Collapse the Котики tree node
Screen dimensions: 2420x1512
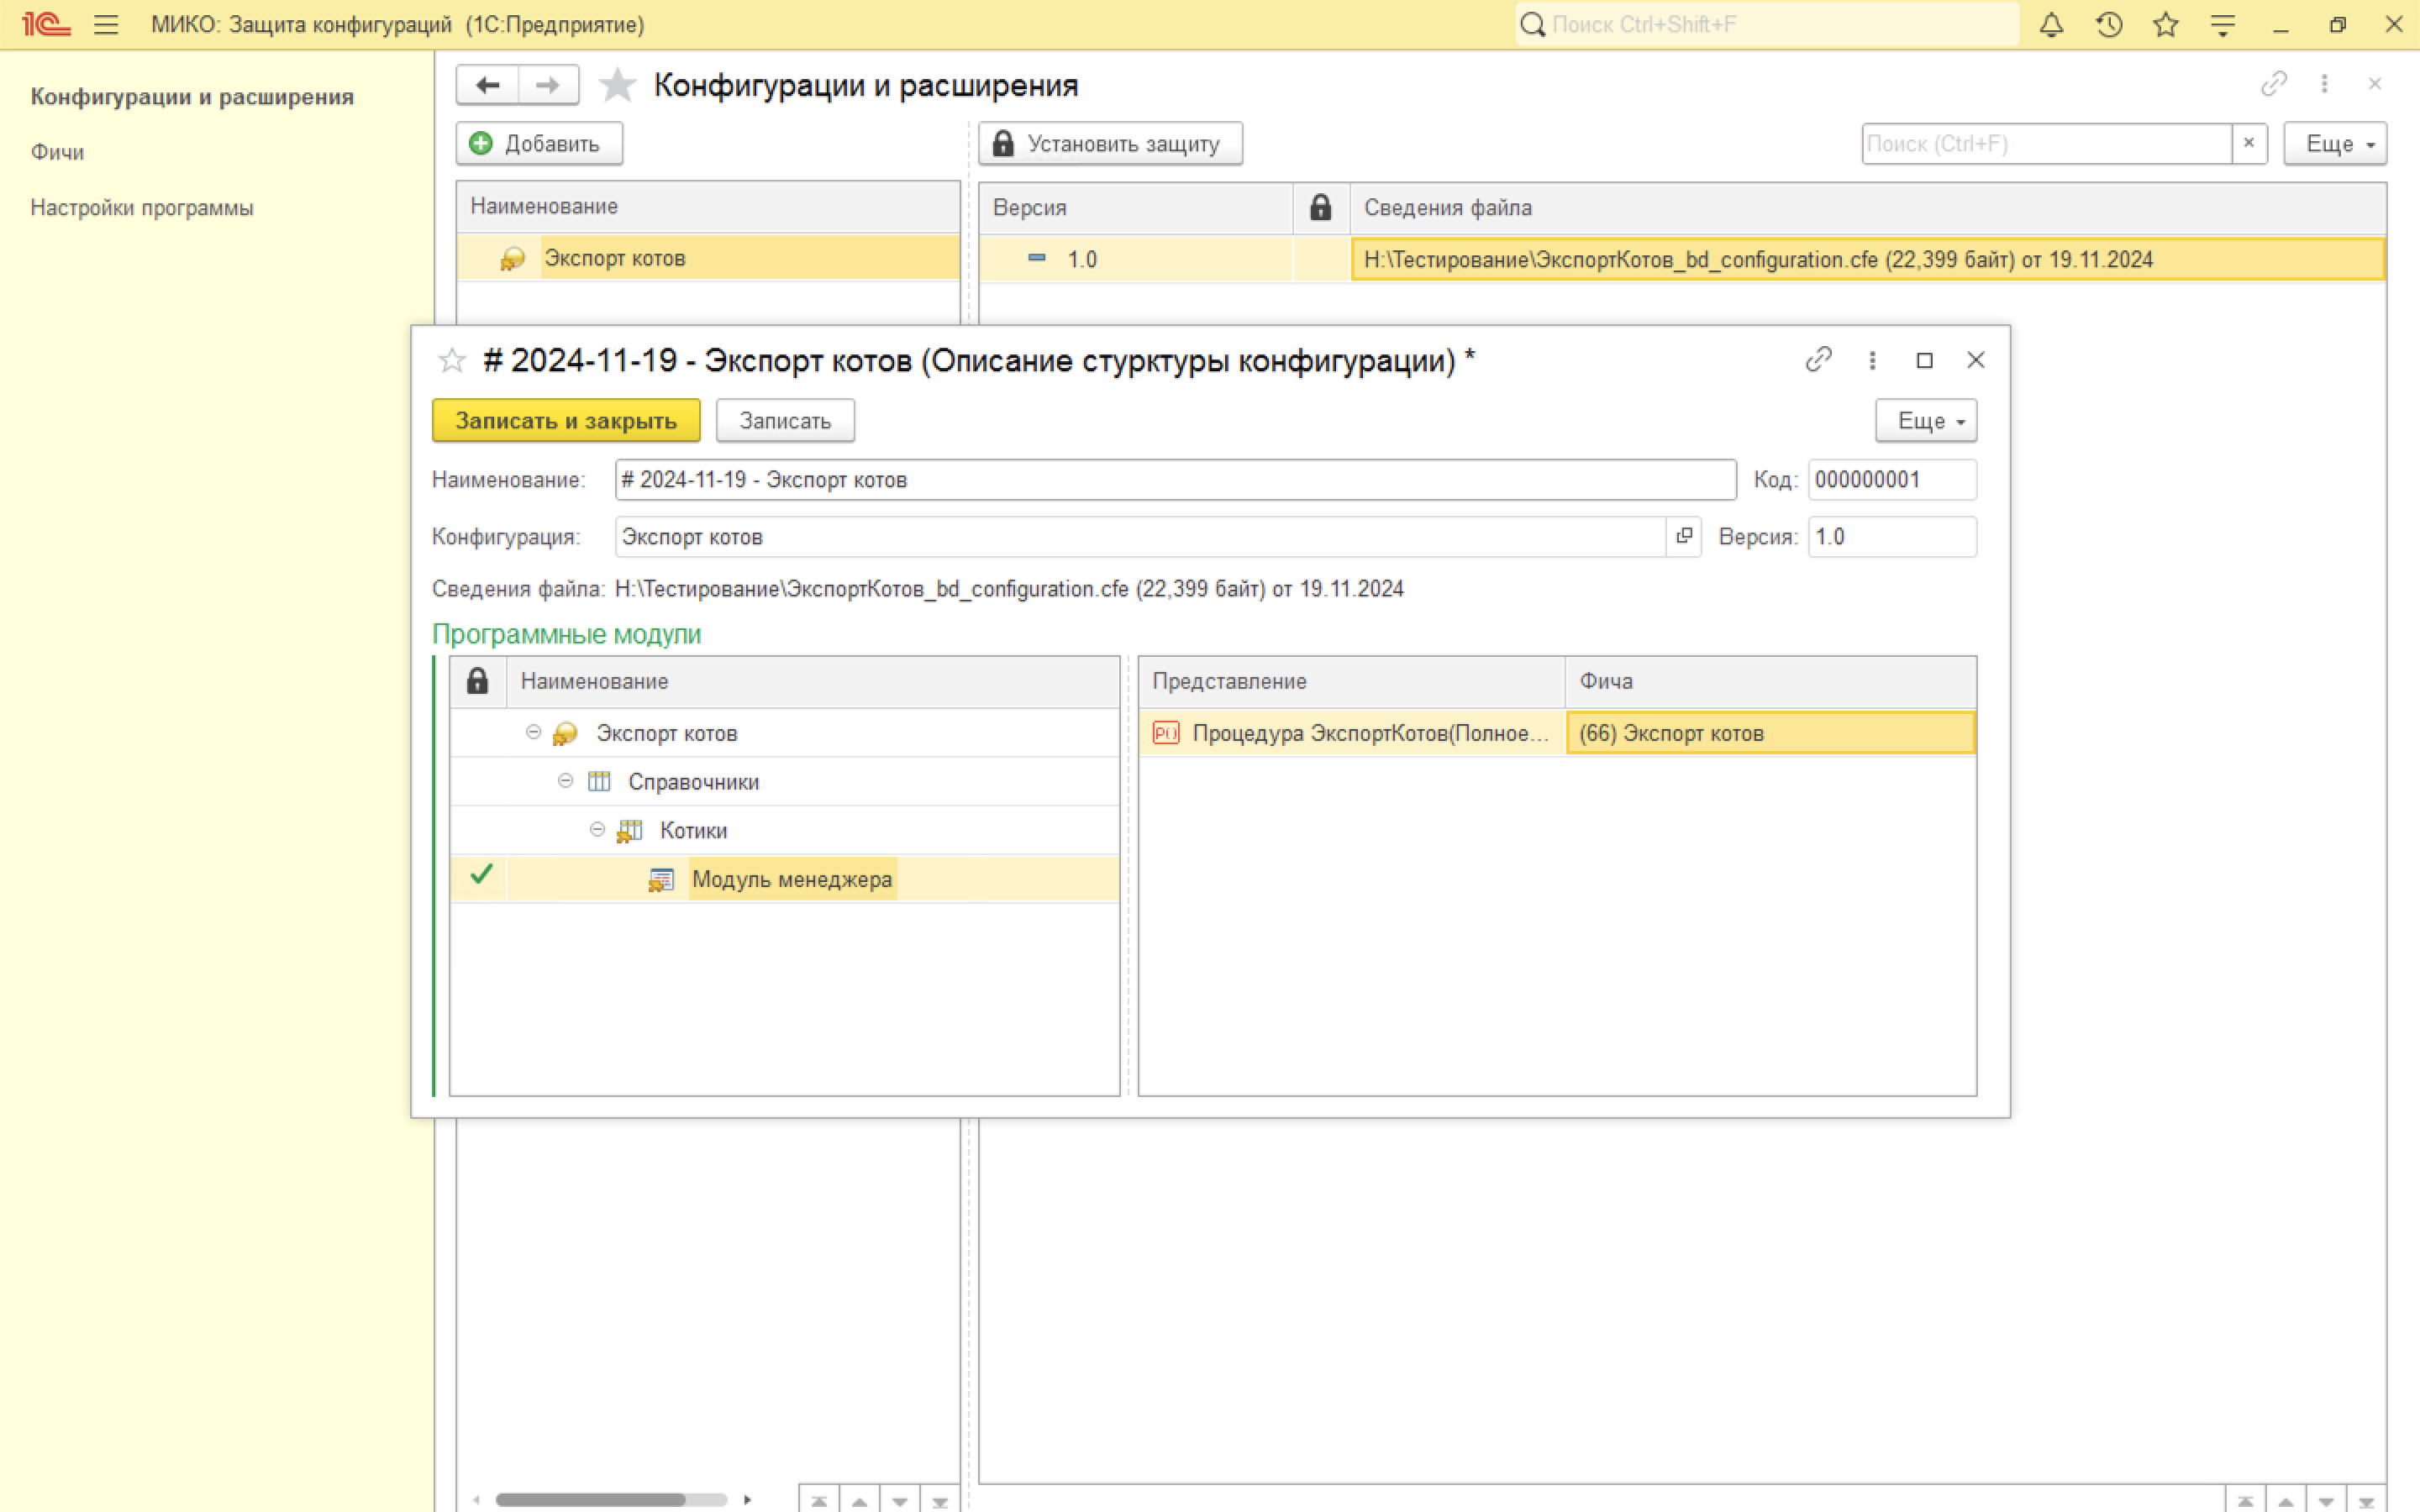pos(597,829)
